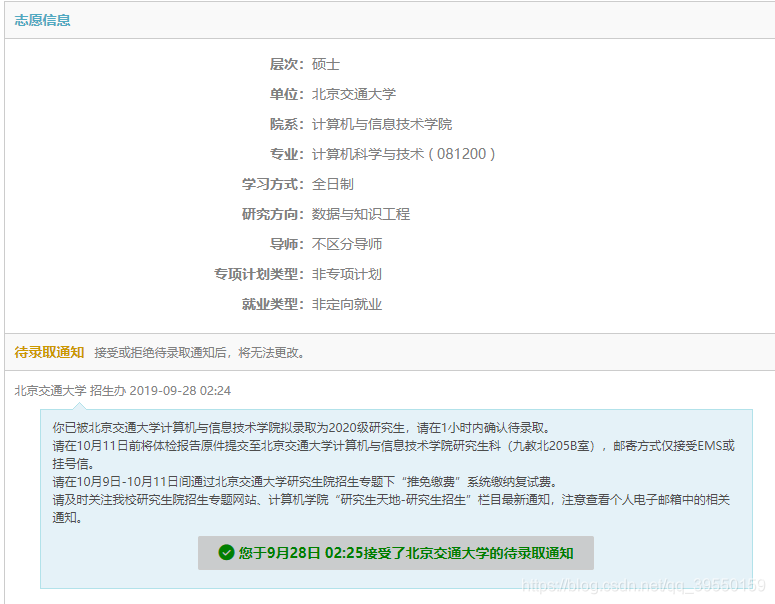775x604 pixels.
Task: Click the 专业 label
Action: (287, 154)
